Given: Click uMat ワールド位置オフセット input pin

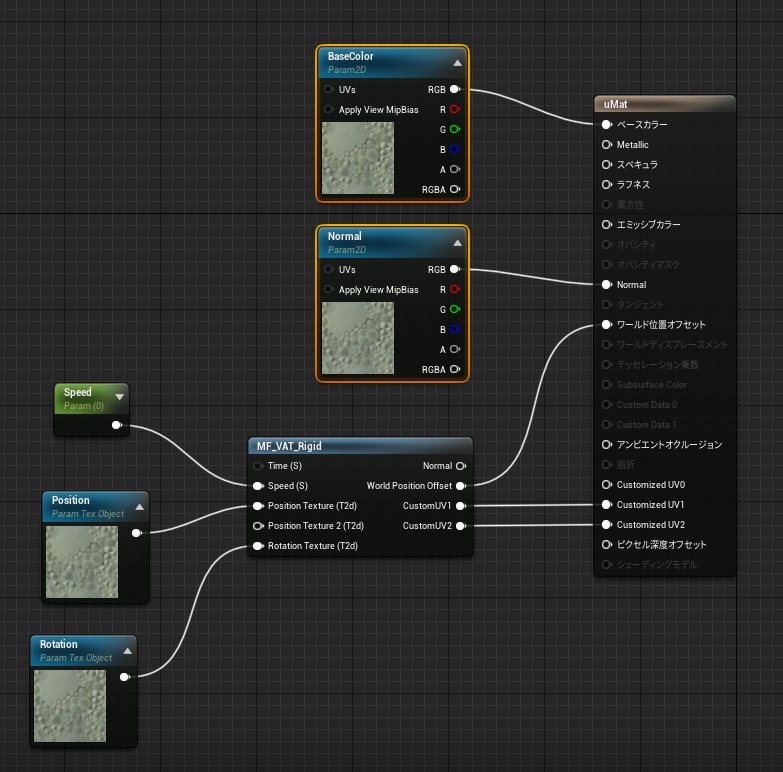Looking at the screenshot, I should point(607,325).
